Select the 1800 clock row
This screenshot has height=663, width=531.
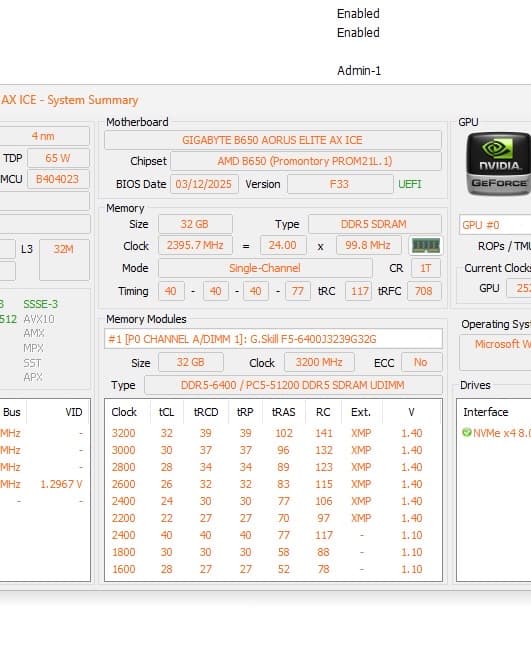pos(273,552)
